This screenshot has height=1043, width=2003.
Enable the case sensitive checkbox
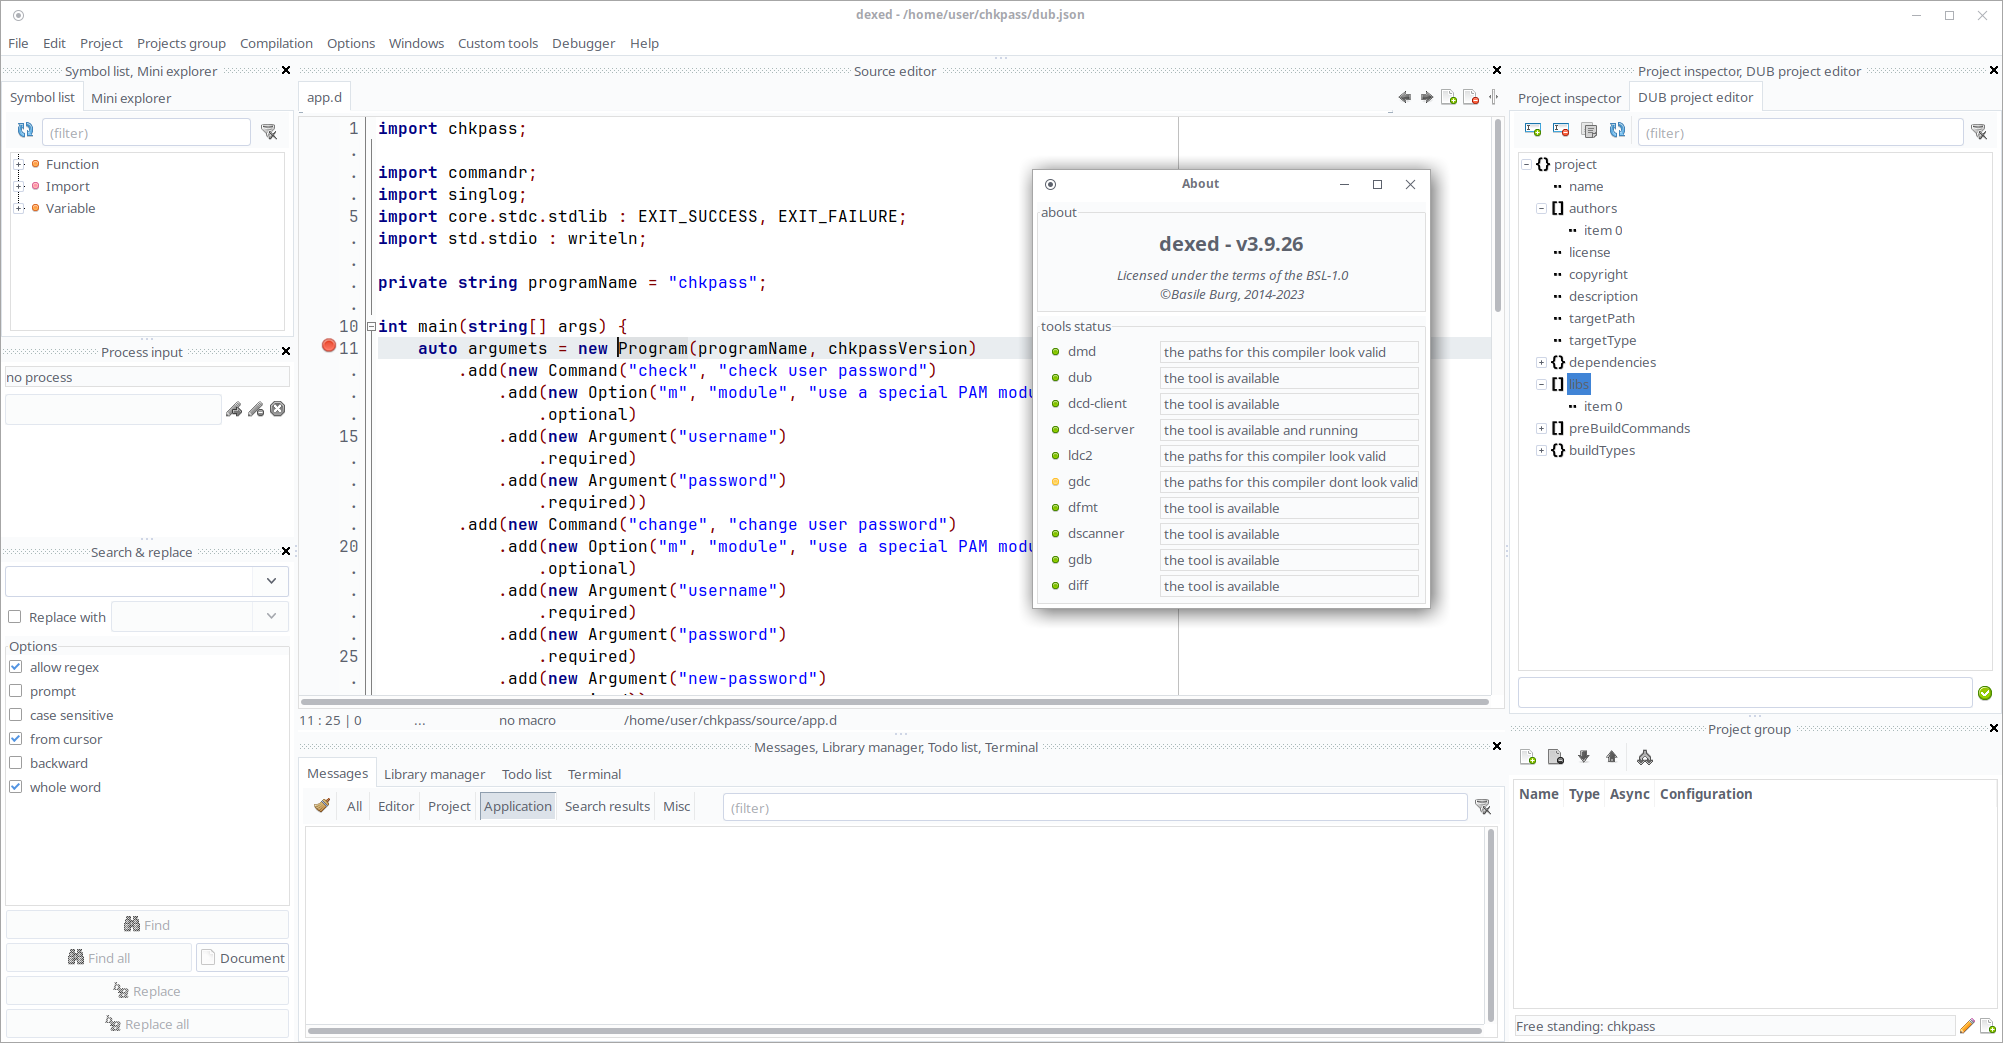click(x=16, y=715)
